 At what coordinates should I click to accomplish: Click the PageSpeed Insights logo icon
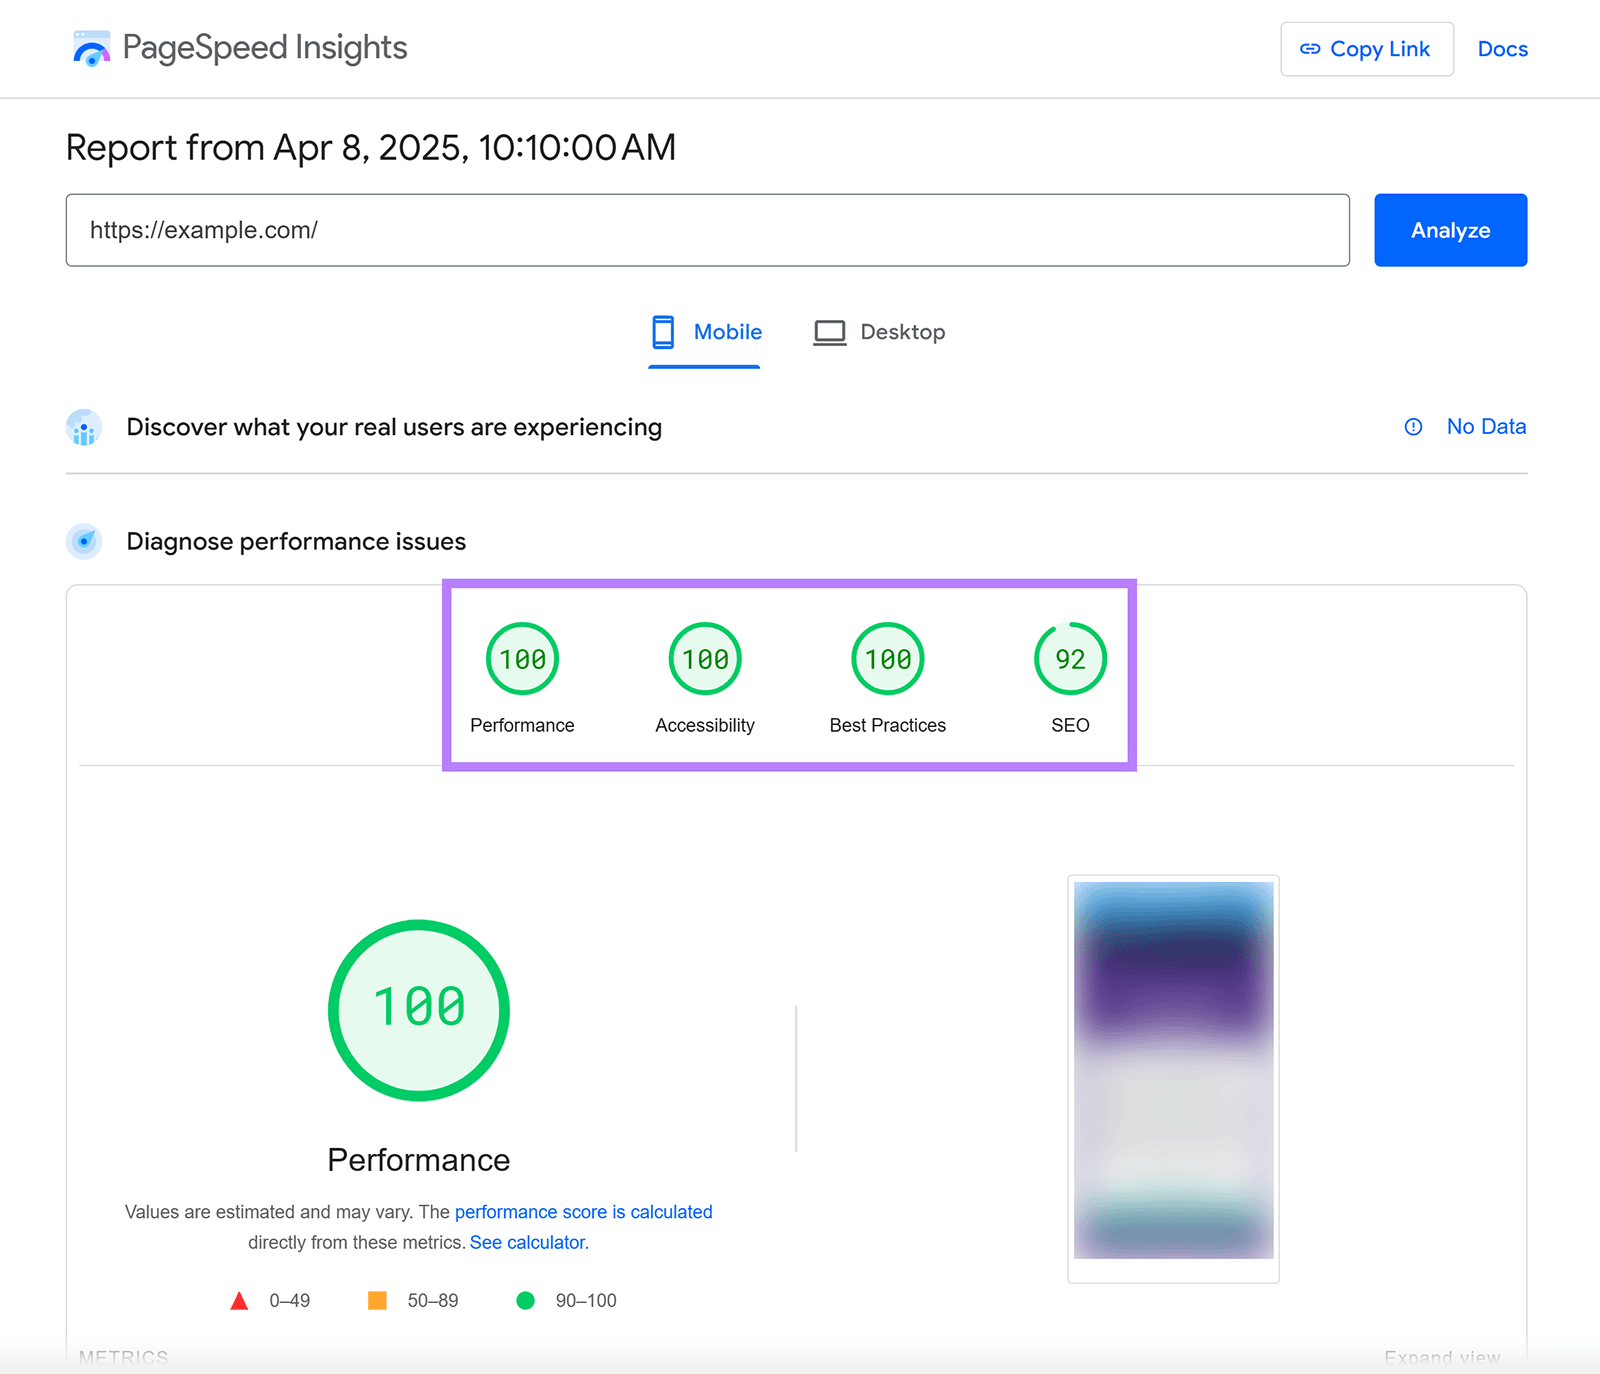[x=91, y=47]
